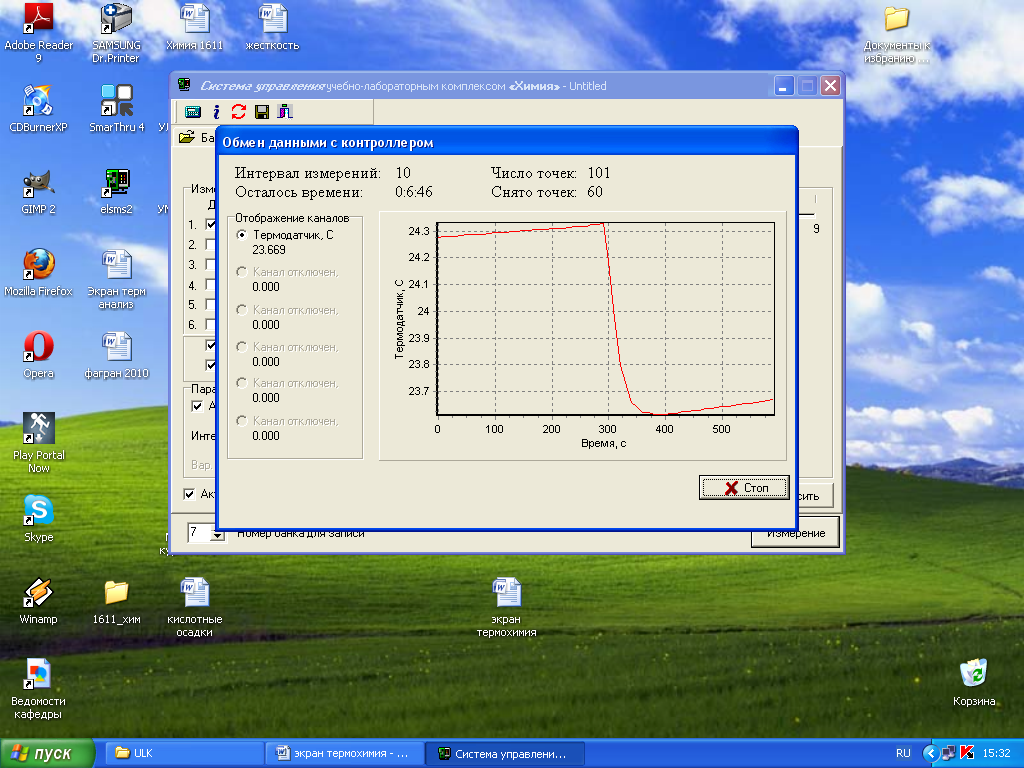Click the temperature reading '23.669'
This screenshot has height=768, width=1024.
click(268, 249)
